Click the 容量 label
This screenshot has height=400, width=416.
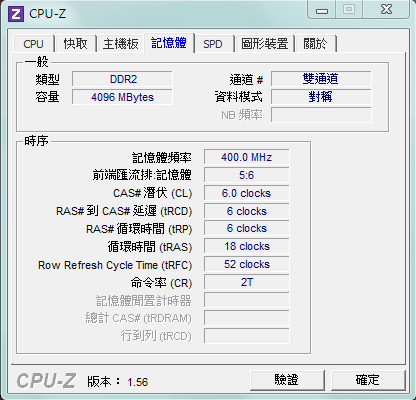(47, 97)
